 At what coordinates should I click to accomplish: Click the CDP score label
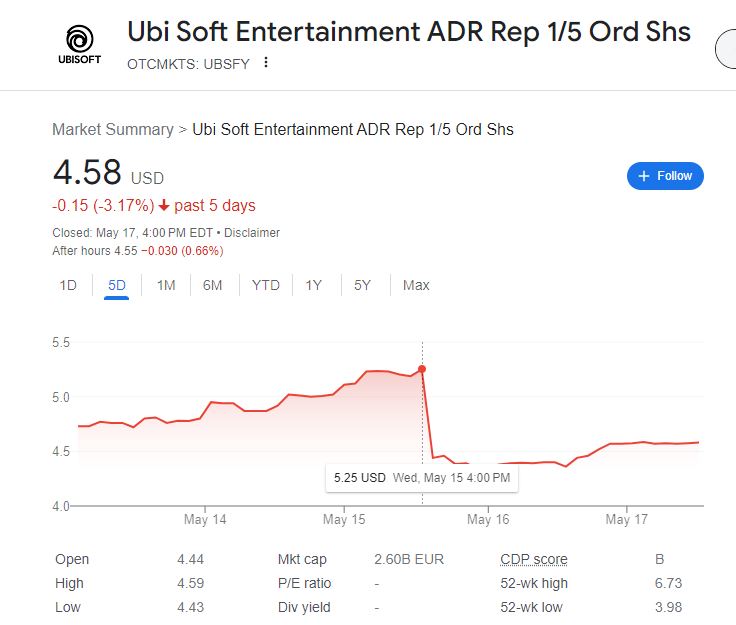coord(534,559)
